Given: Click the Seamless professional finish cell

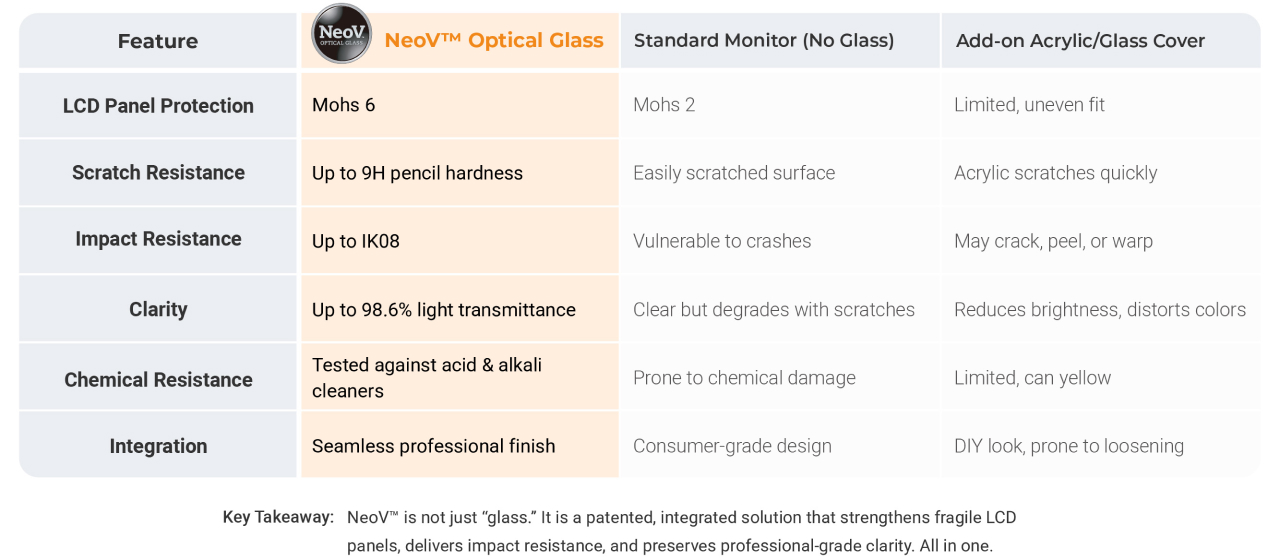Looking at the screenshot, I should click(433, 446).
